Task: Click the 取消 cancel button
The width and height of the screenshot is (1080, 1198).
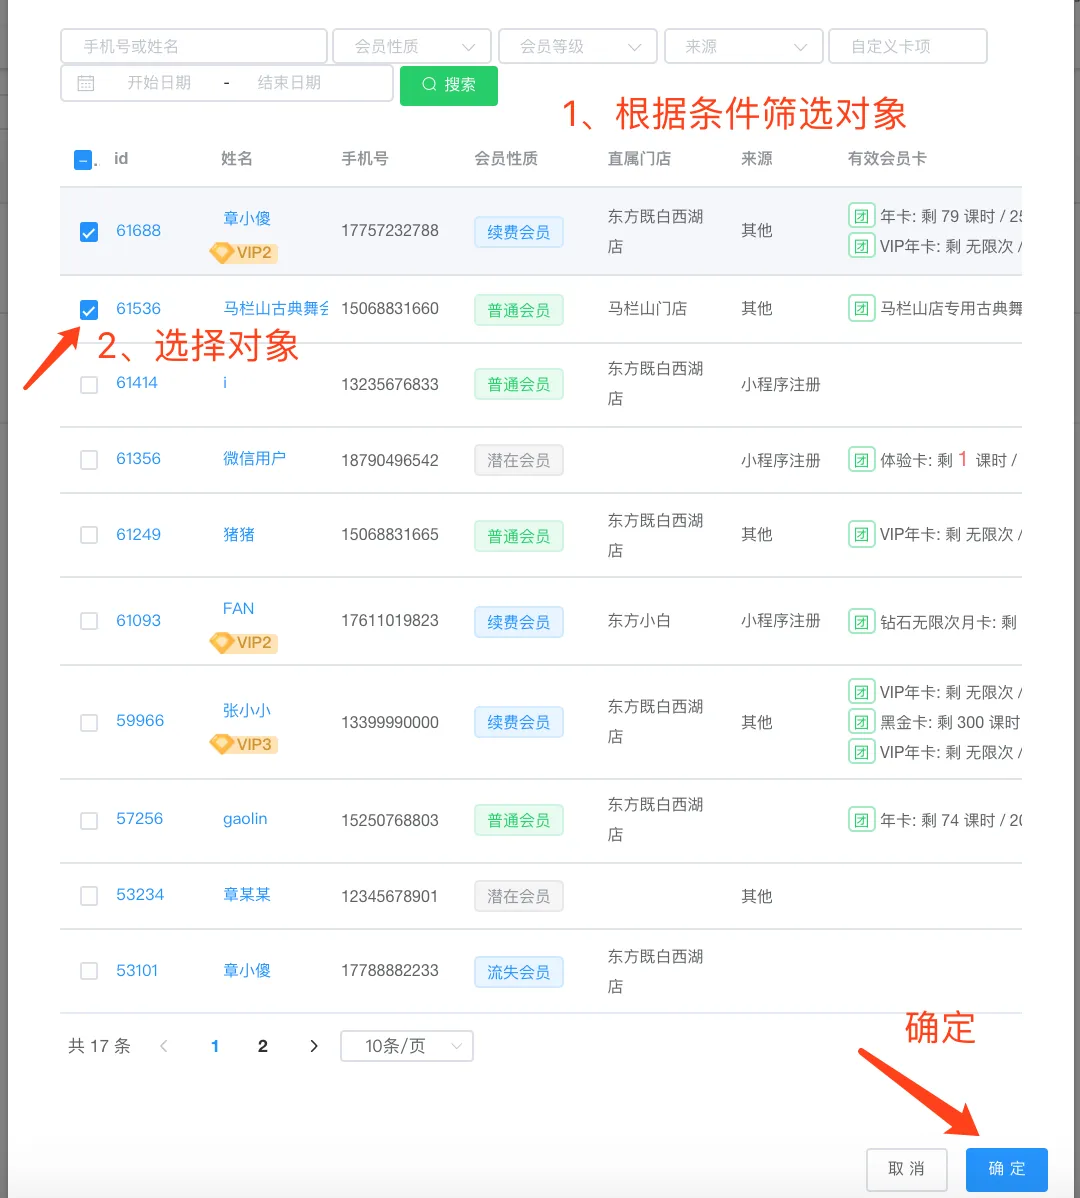Action: tap(906, 1169)
